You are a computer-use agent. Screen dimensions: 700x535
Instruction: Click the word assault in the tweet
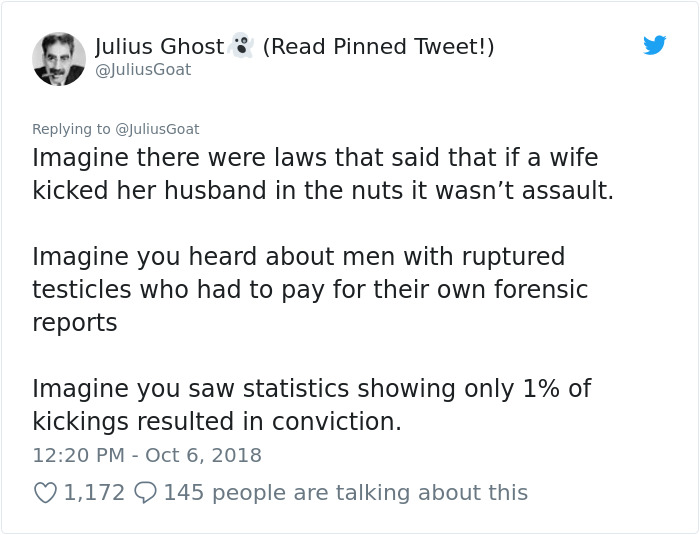coord(567,190)
